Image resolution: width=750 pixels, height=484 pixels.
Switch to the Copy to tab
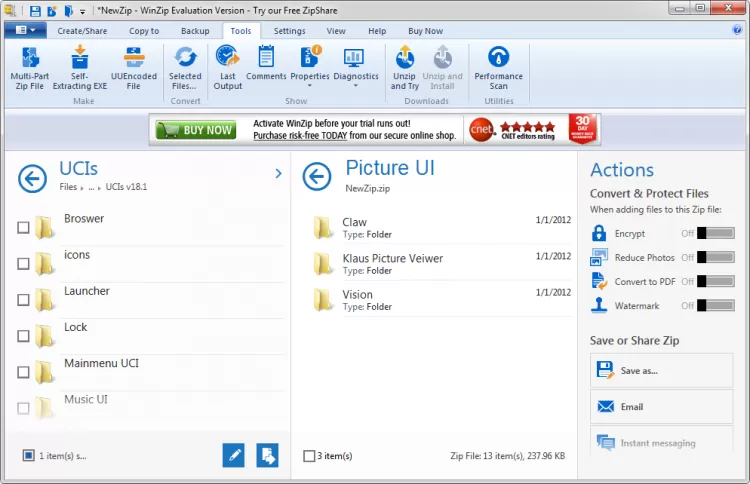(x=144, y=31)
